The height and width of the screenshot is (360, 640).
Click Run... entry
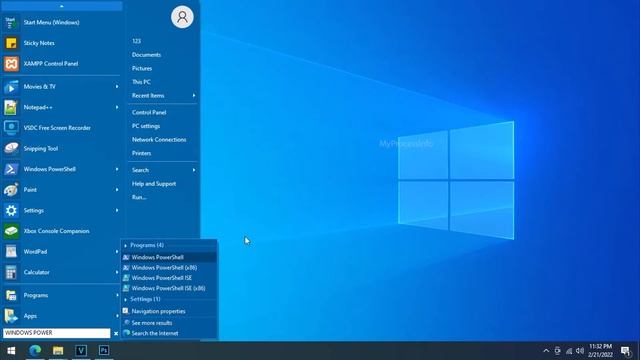point(139,197)
